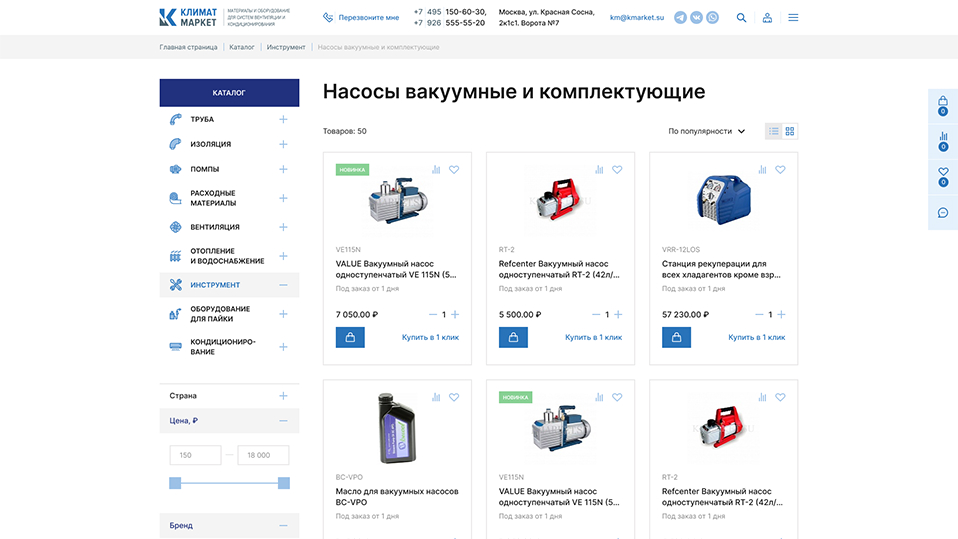
Task: Go to 'Главная страница' breadcrumb link
Action: 188,47
